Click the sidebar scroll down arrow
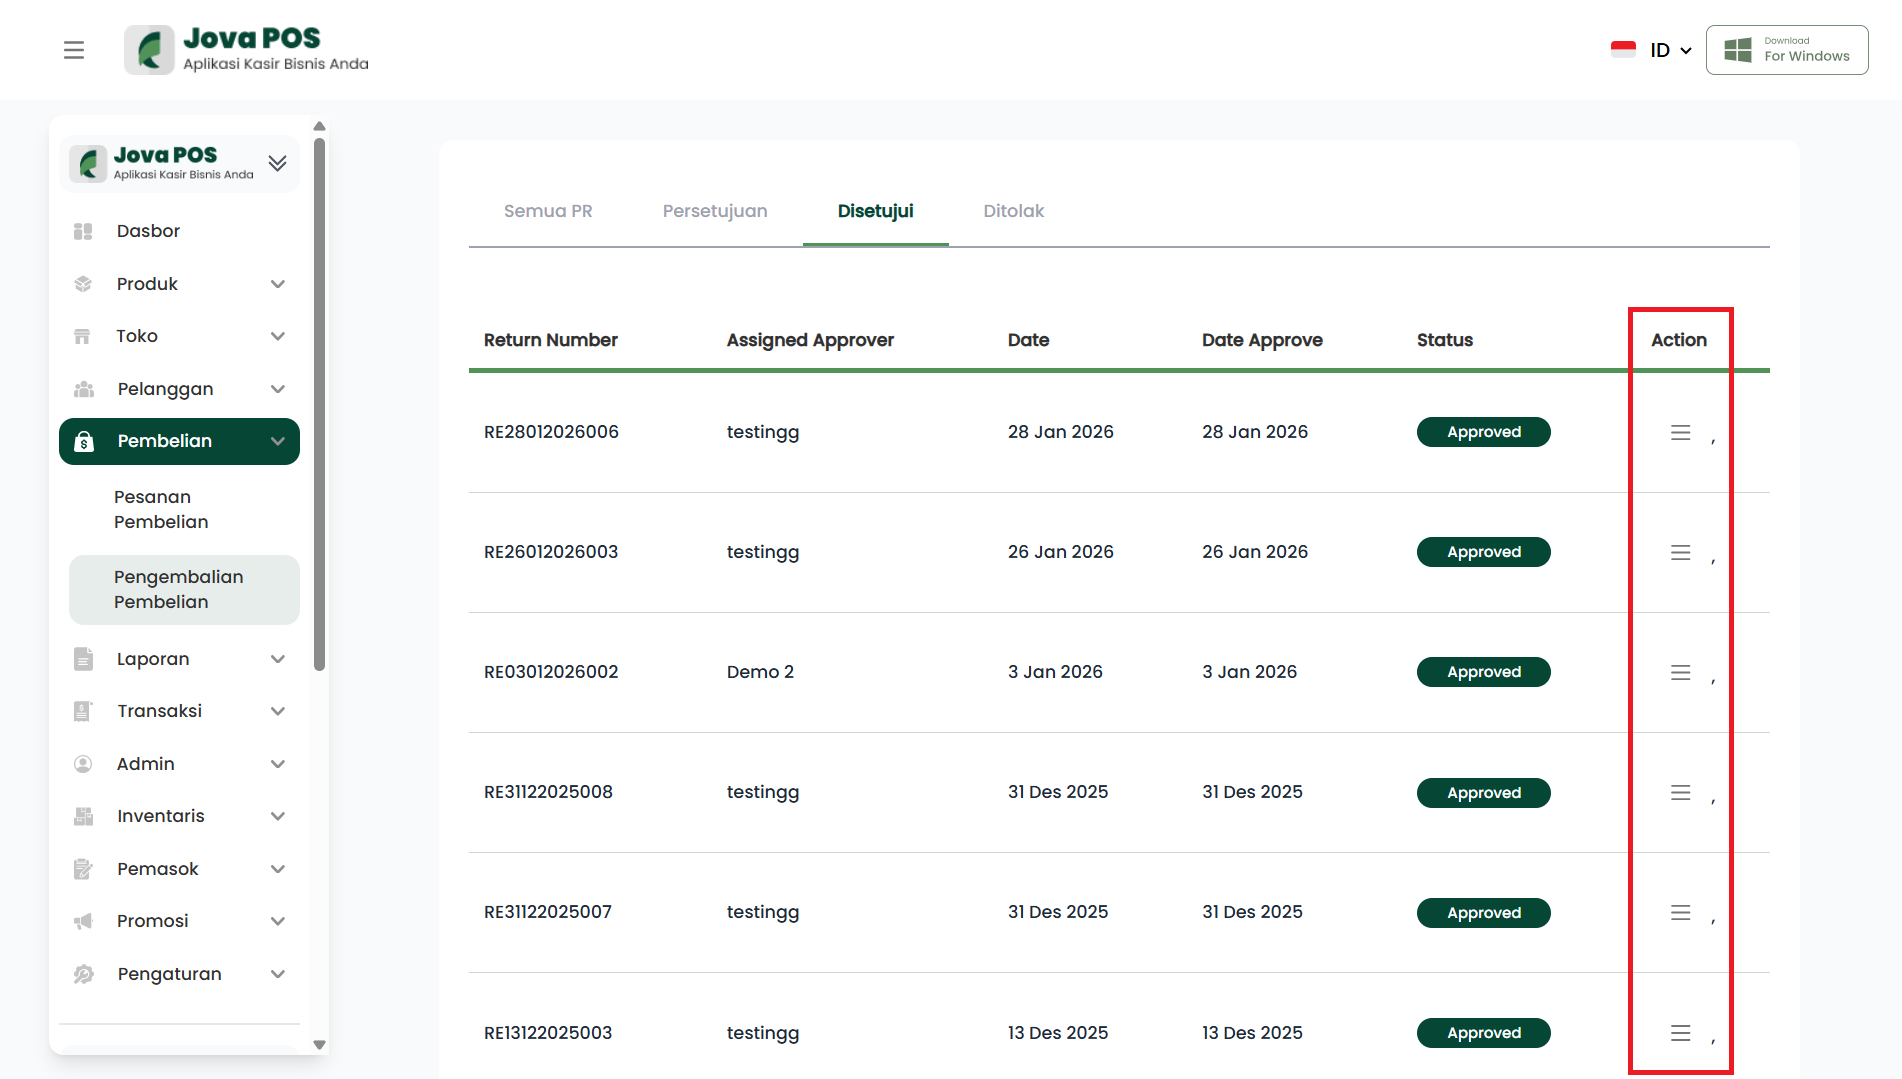Image resolution: width=1902 pixels, height=1079 pixels. pyautogui.click(x=319, y=1044)
